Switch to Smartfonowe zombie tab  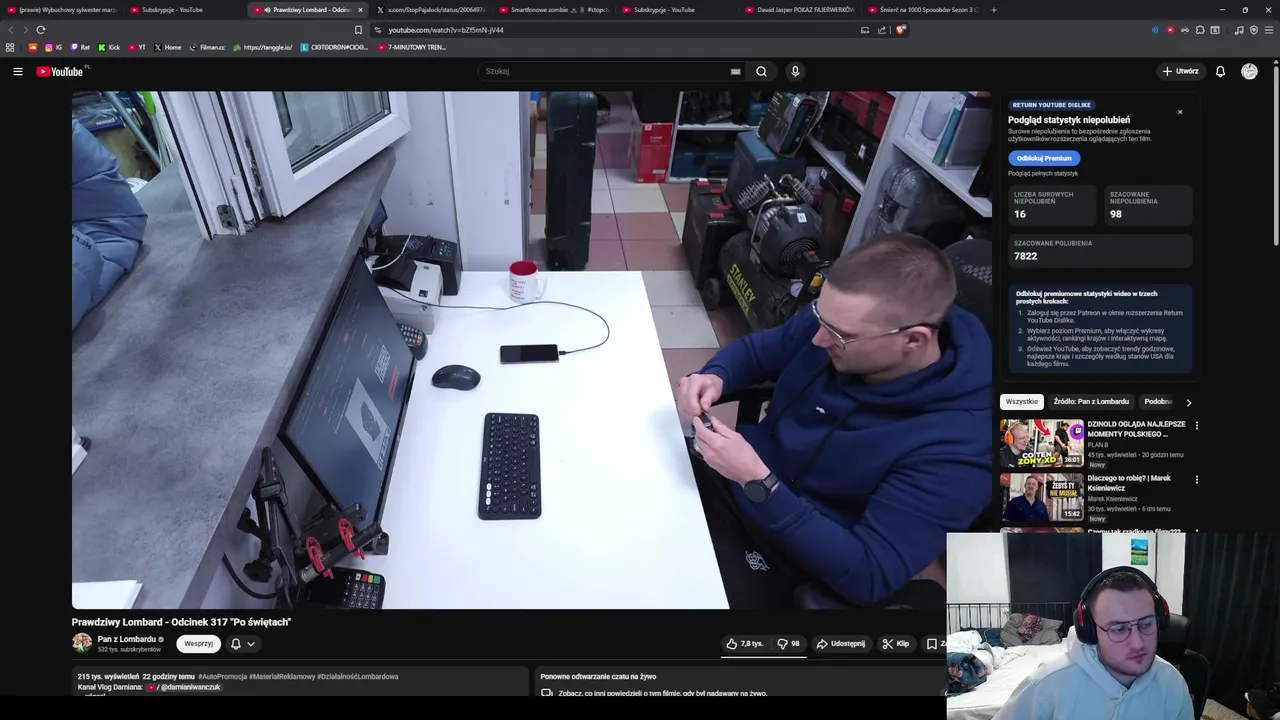[x=554, y=10]
